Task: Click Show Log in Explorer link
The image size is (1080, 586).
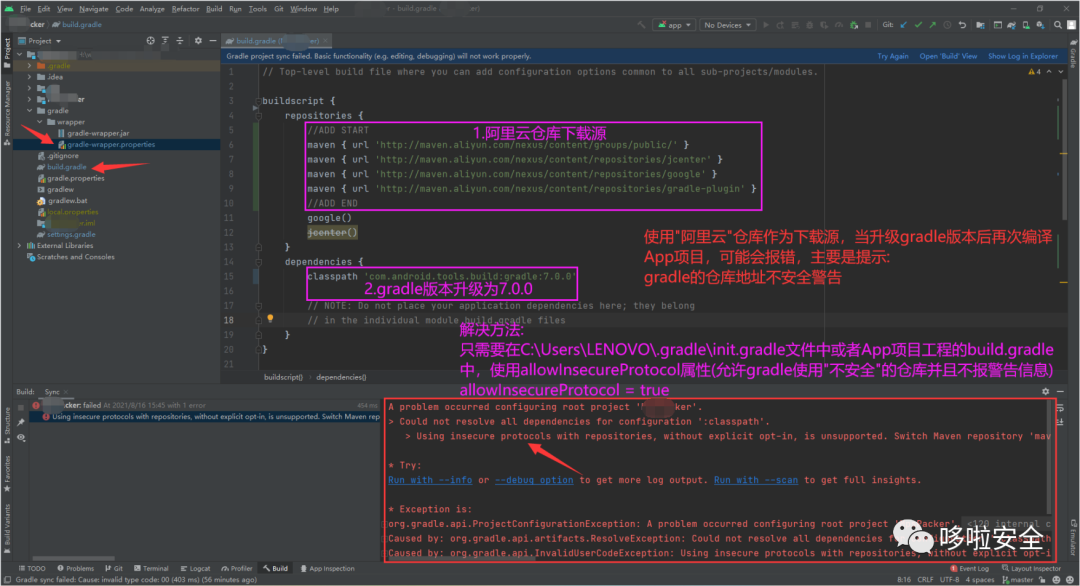Action: 1023,56
